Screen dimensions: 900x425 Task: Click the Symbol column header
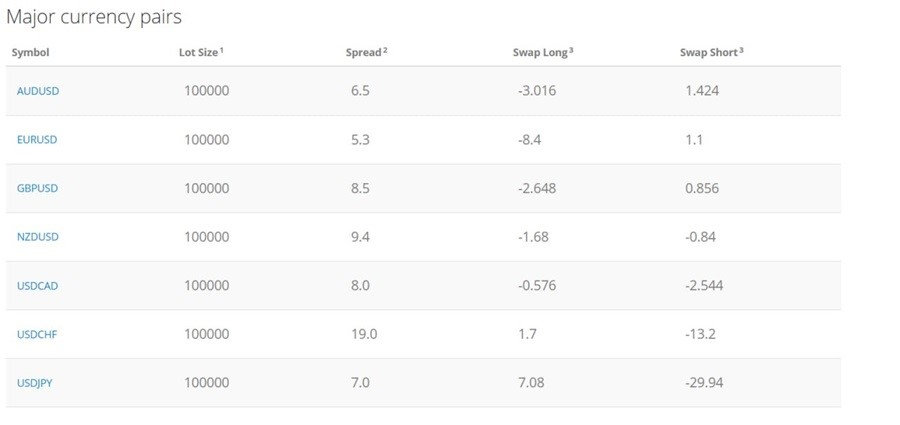(30, 52)
